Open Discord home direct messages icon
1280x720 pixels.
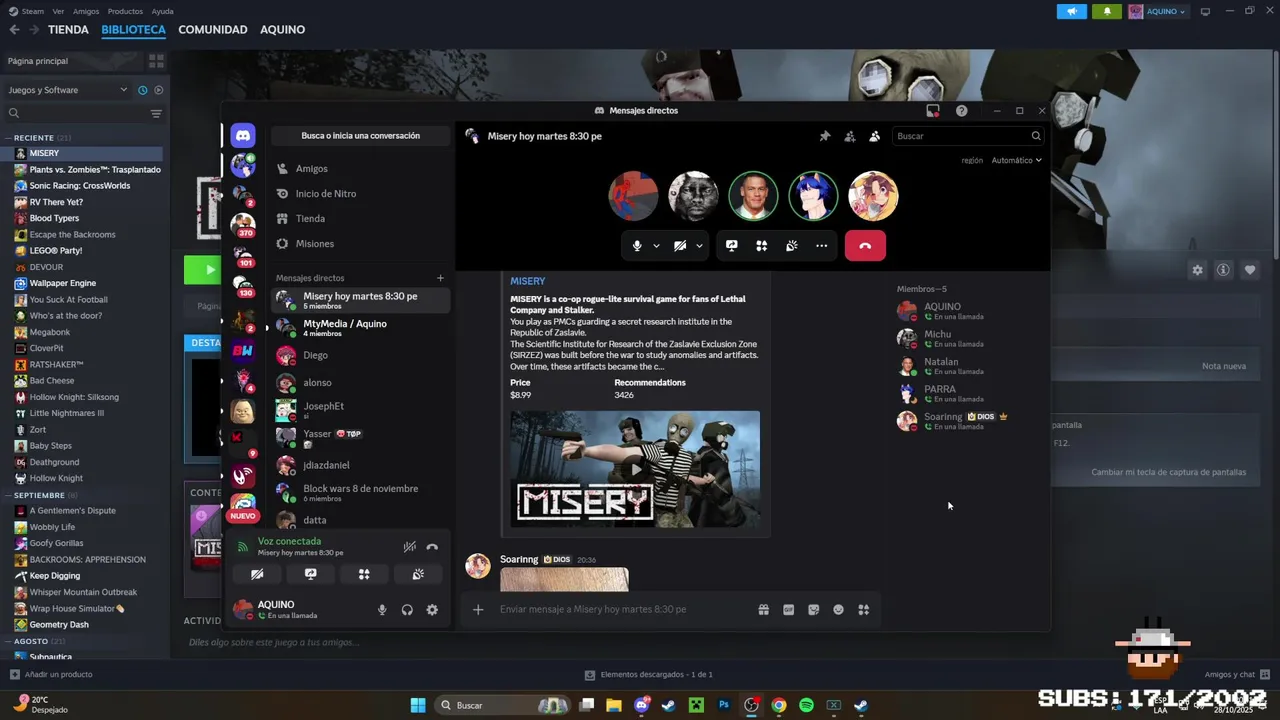pyautogui.click(x=243, y=136)
